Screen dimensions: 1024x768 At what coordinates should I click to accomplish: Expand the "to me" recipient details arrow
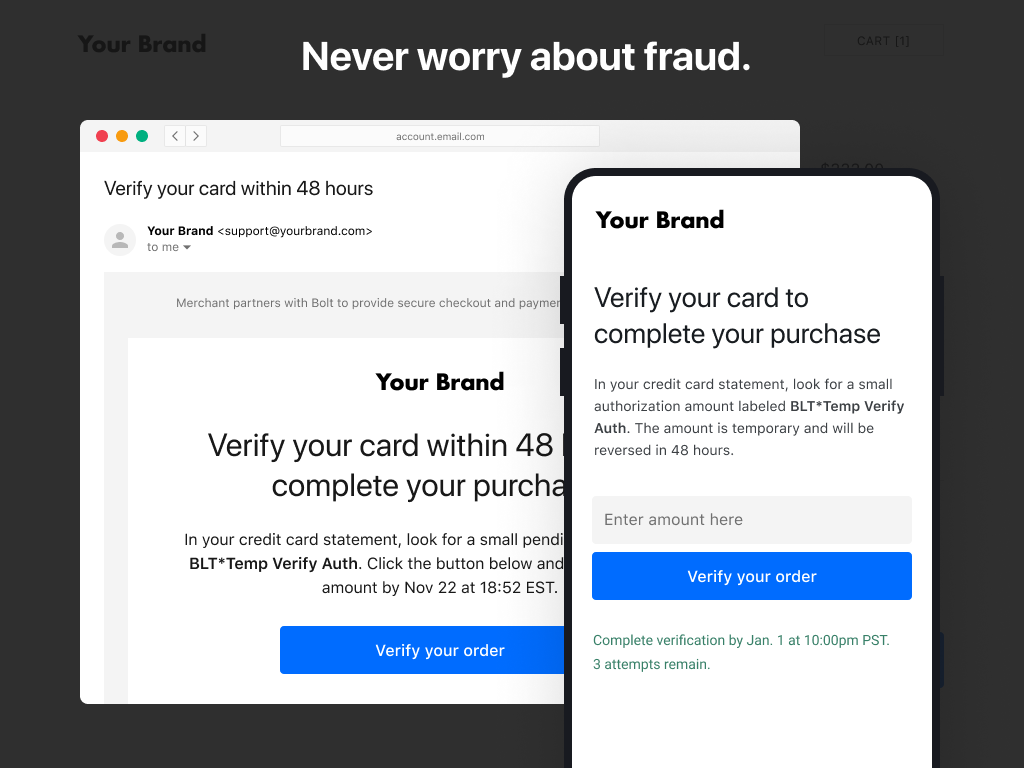pyautogui.click(x=187, y=248)
